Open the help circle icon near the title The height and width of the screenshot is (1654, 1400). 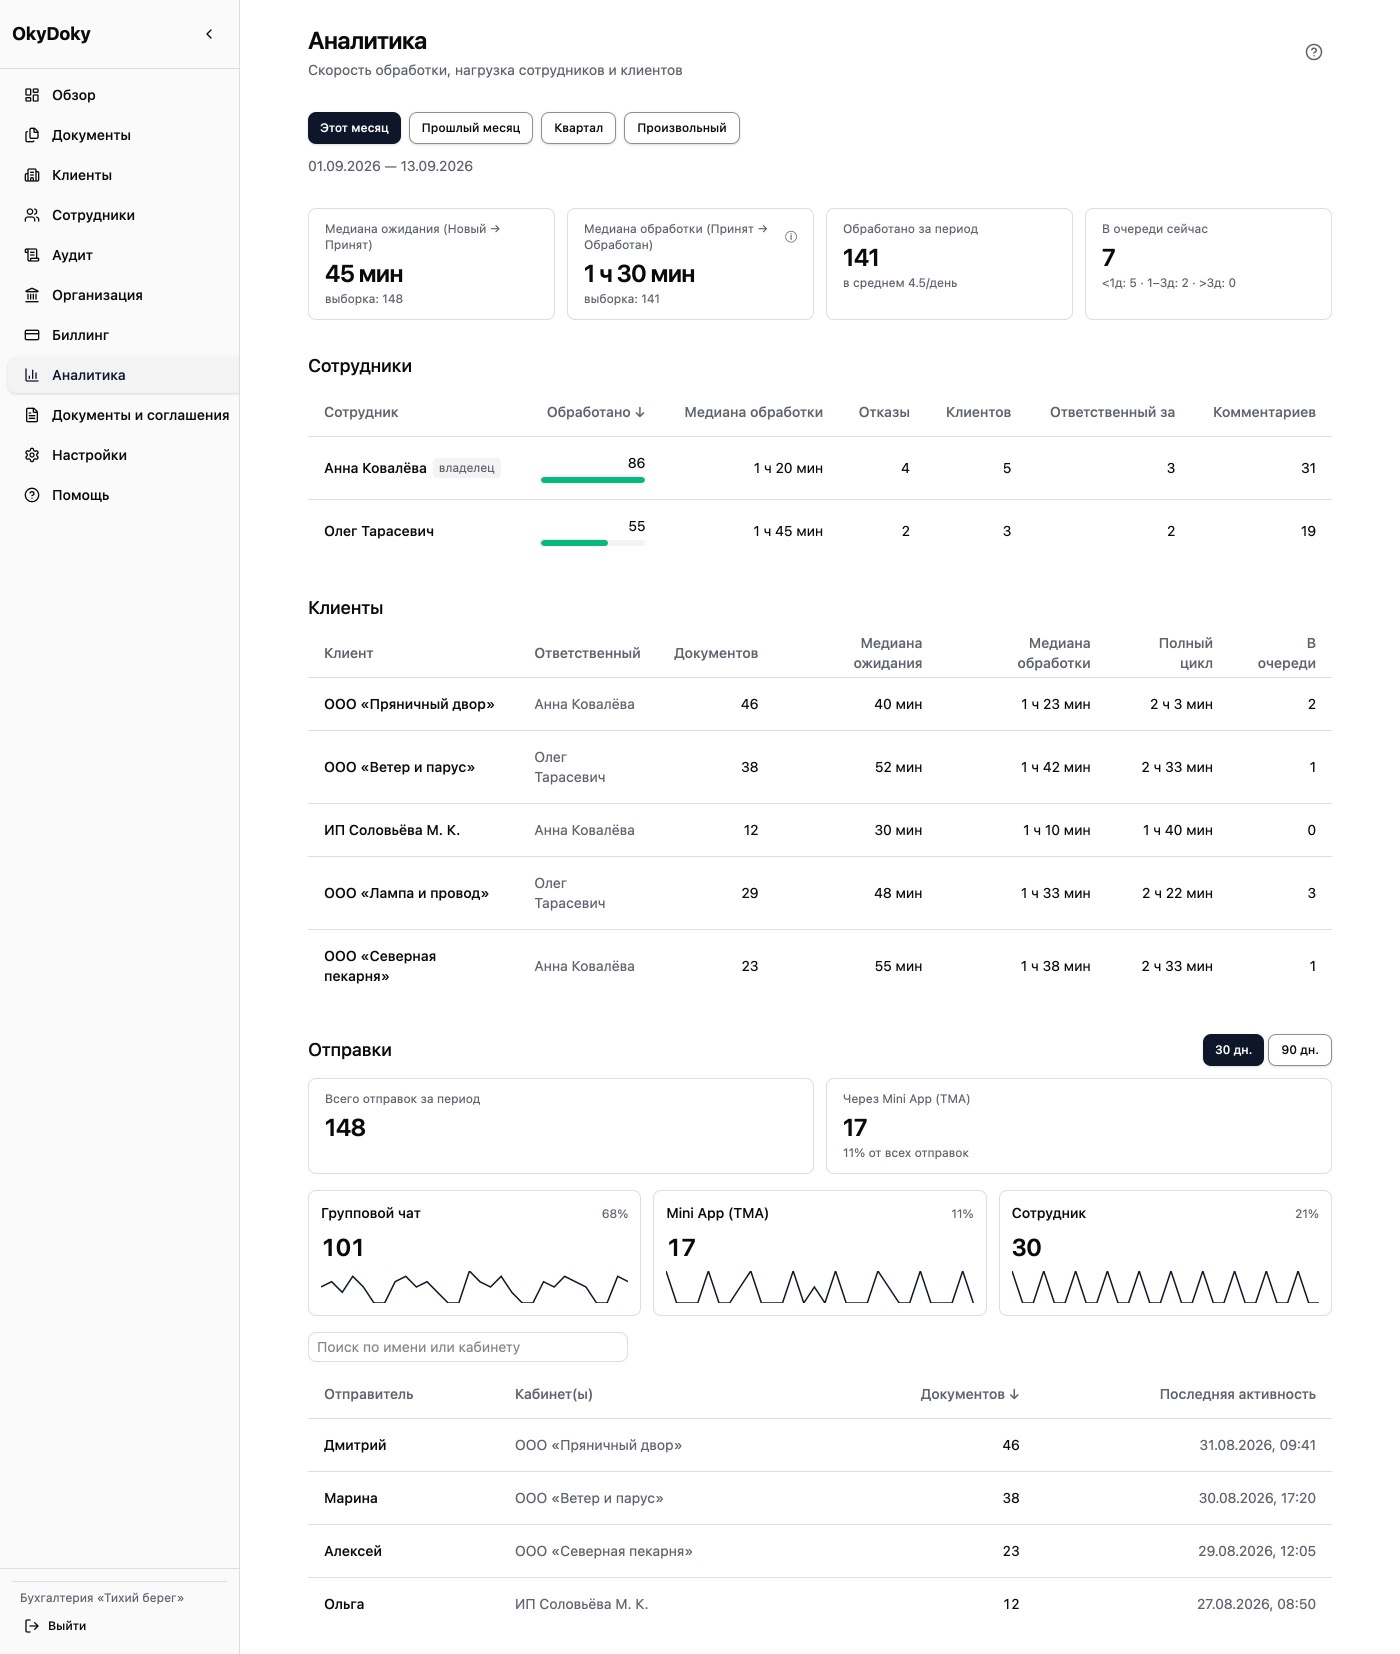pyautogui.click(x=1314, y=52)
